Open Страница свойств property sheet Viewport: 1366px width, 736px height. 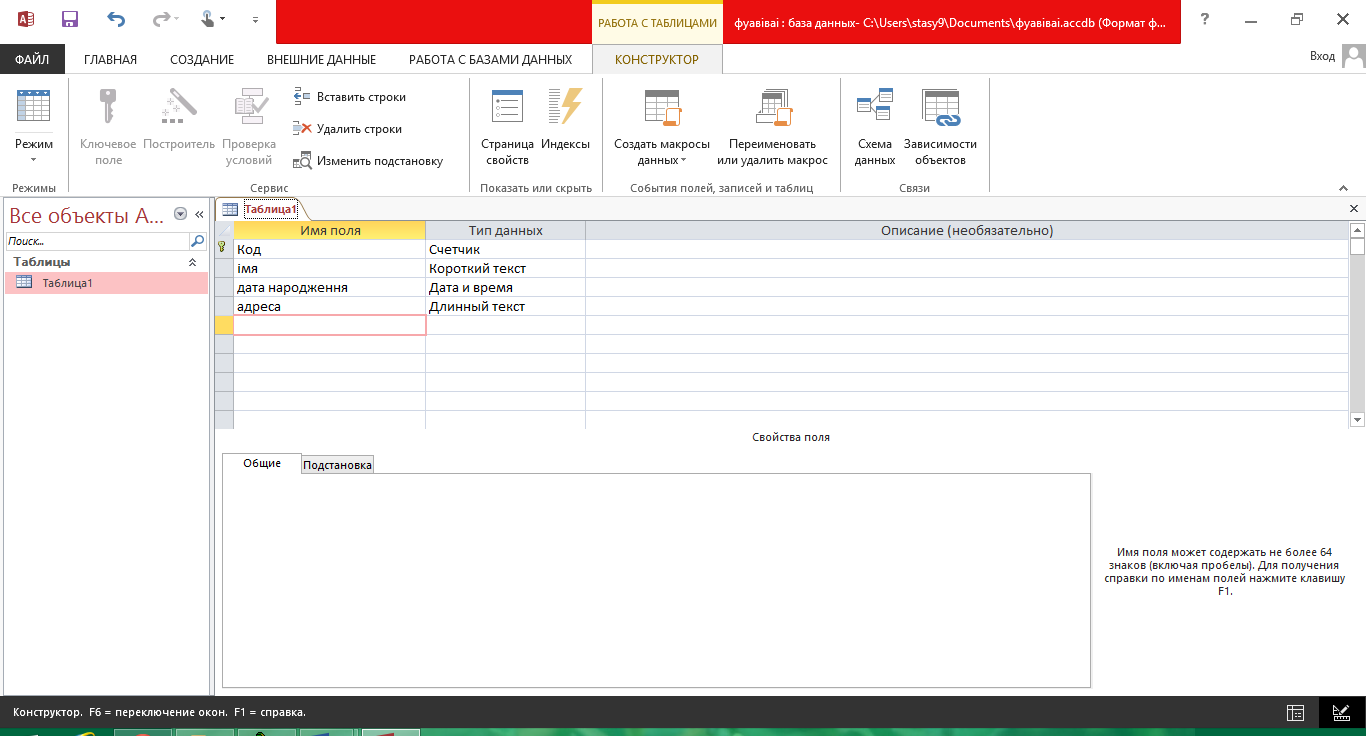(x=507, y=126)
